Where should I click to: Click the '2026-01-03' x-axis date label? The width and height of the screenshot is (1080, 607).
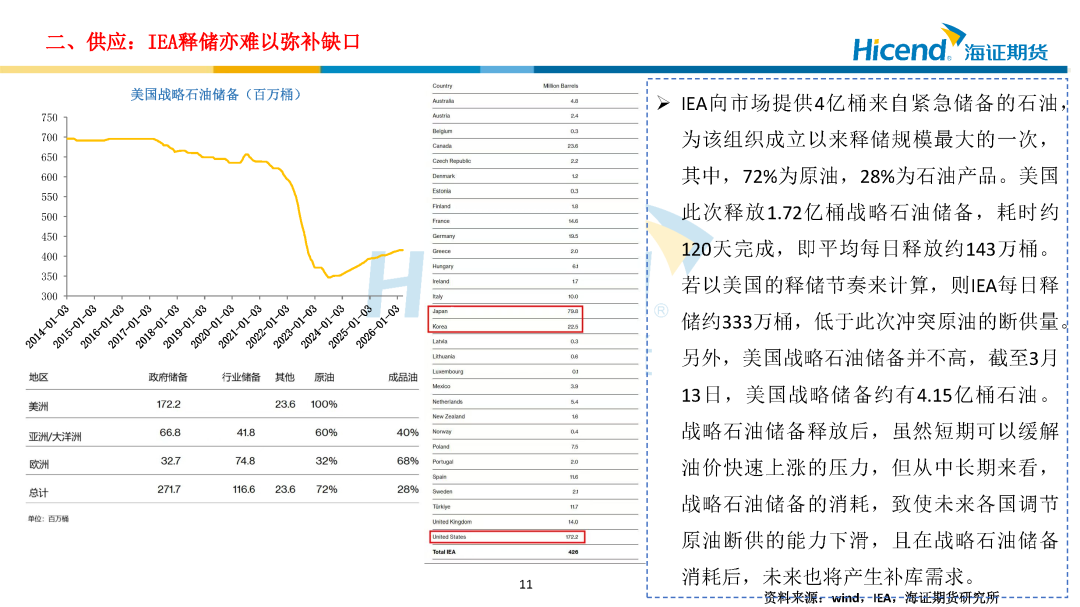coord(378,327)
